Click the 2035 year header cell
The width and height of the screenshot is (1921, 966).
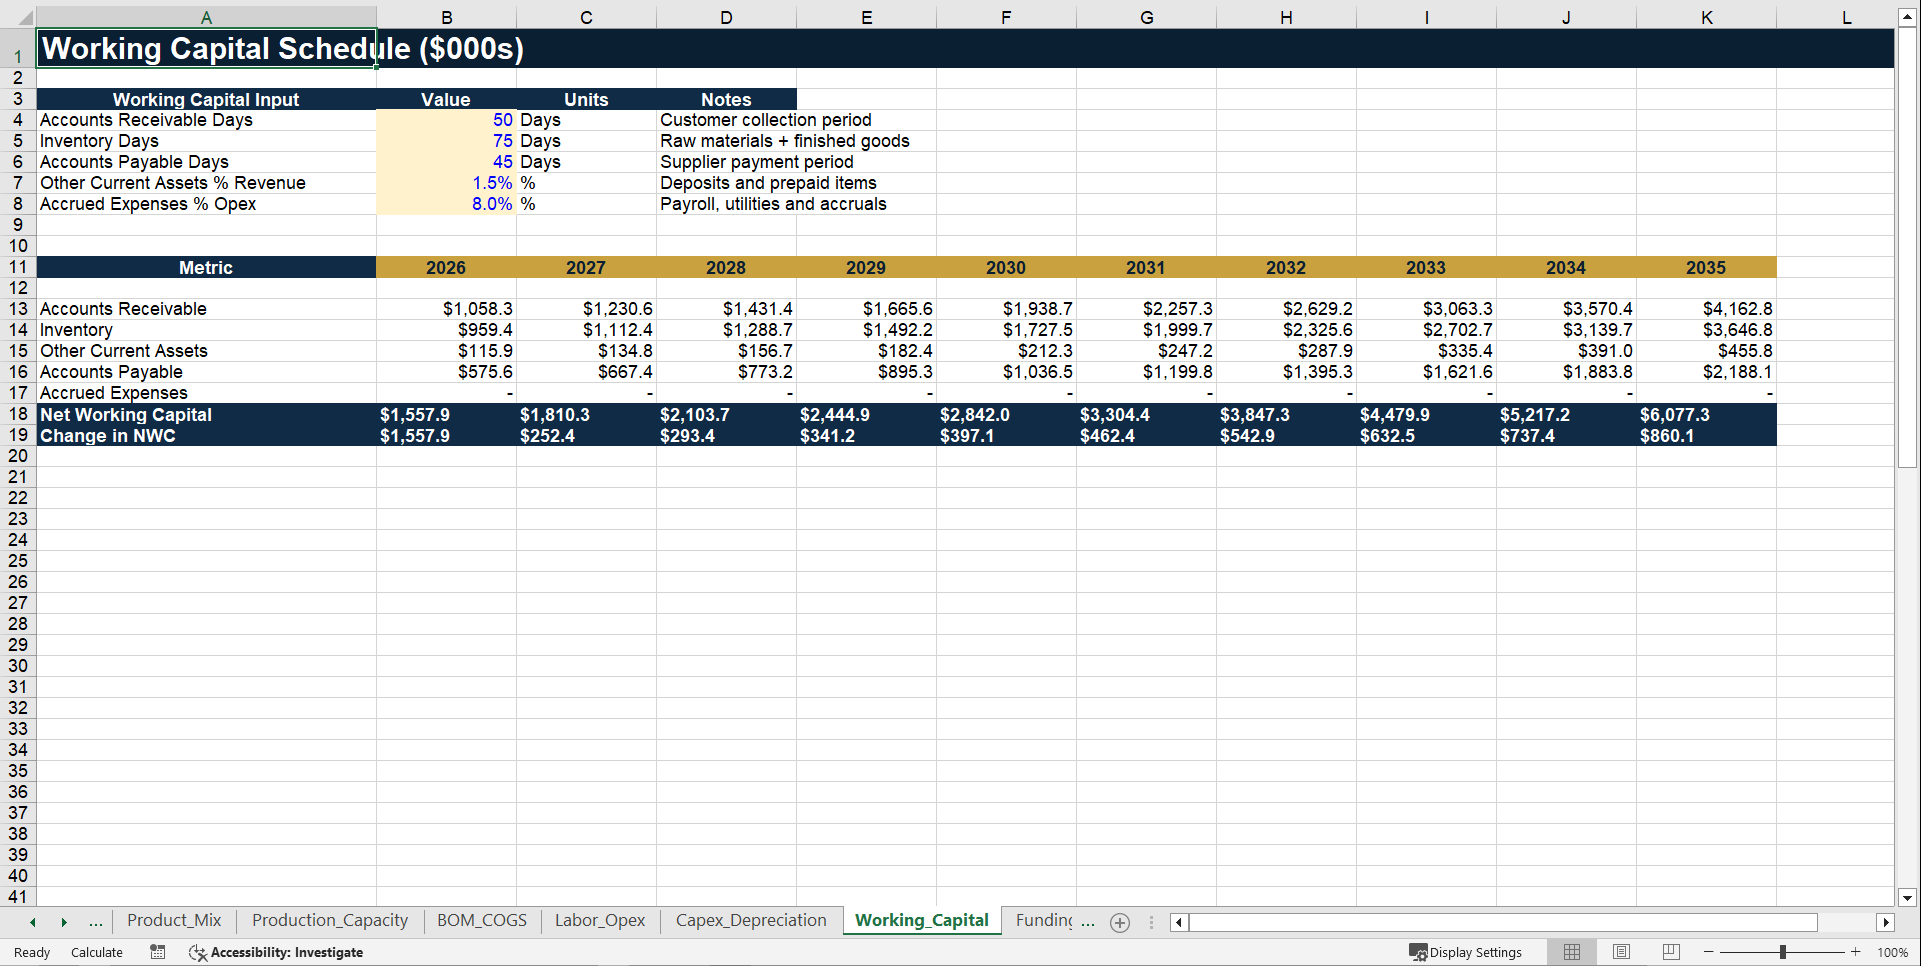pyautogui.click(x=1706, y=267)
